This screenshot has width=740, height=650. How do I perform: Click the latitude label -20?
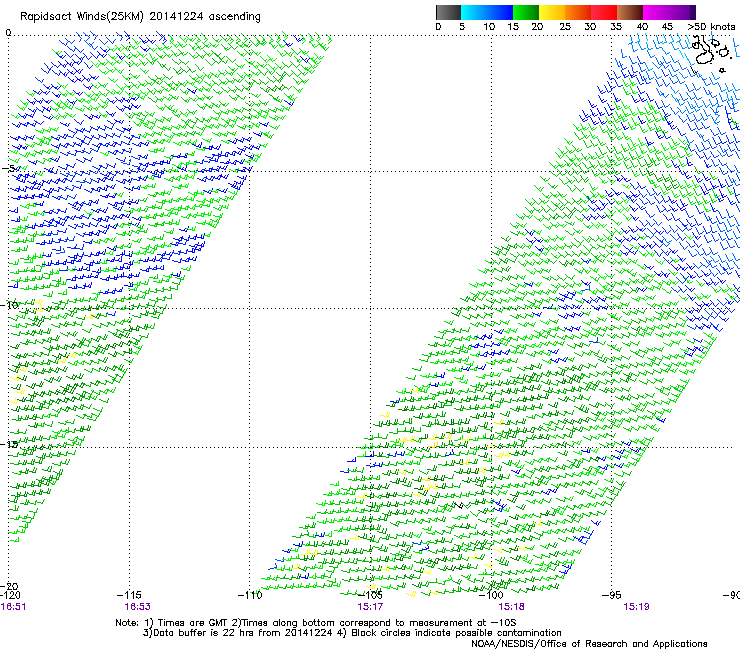pos(10,586)
